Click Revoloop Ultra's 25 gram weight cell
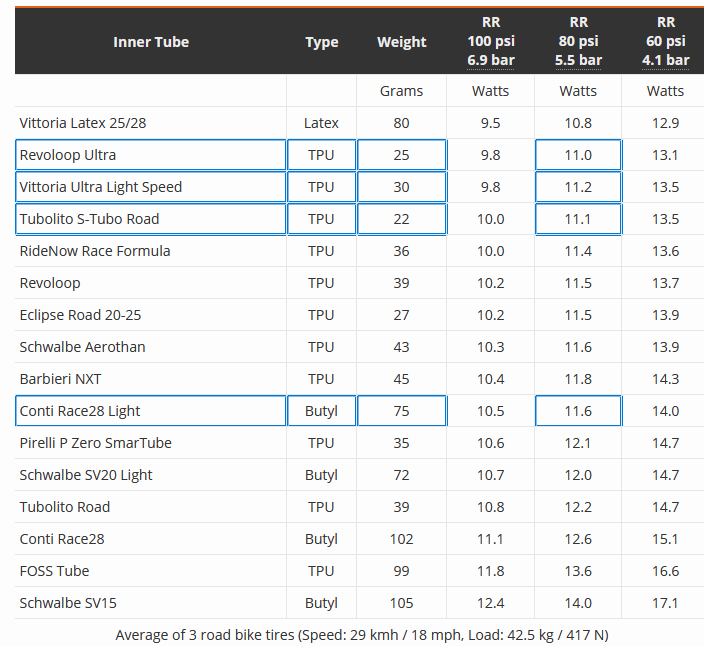The image size is (704, 646). 401,155
